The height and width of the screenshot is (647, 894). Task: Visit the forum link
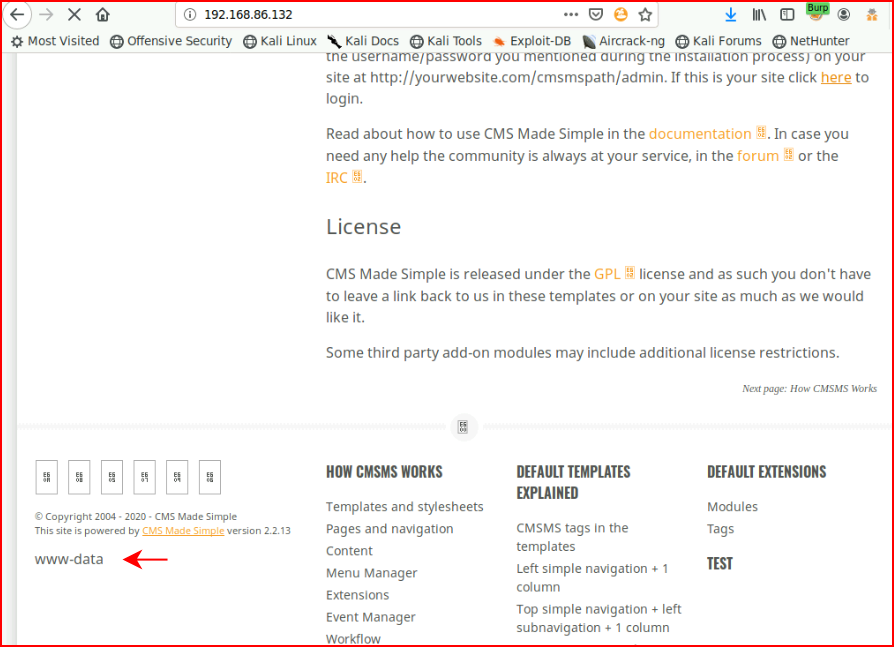point(758,156)
